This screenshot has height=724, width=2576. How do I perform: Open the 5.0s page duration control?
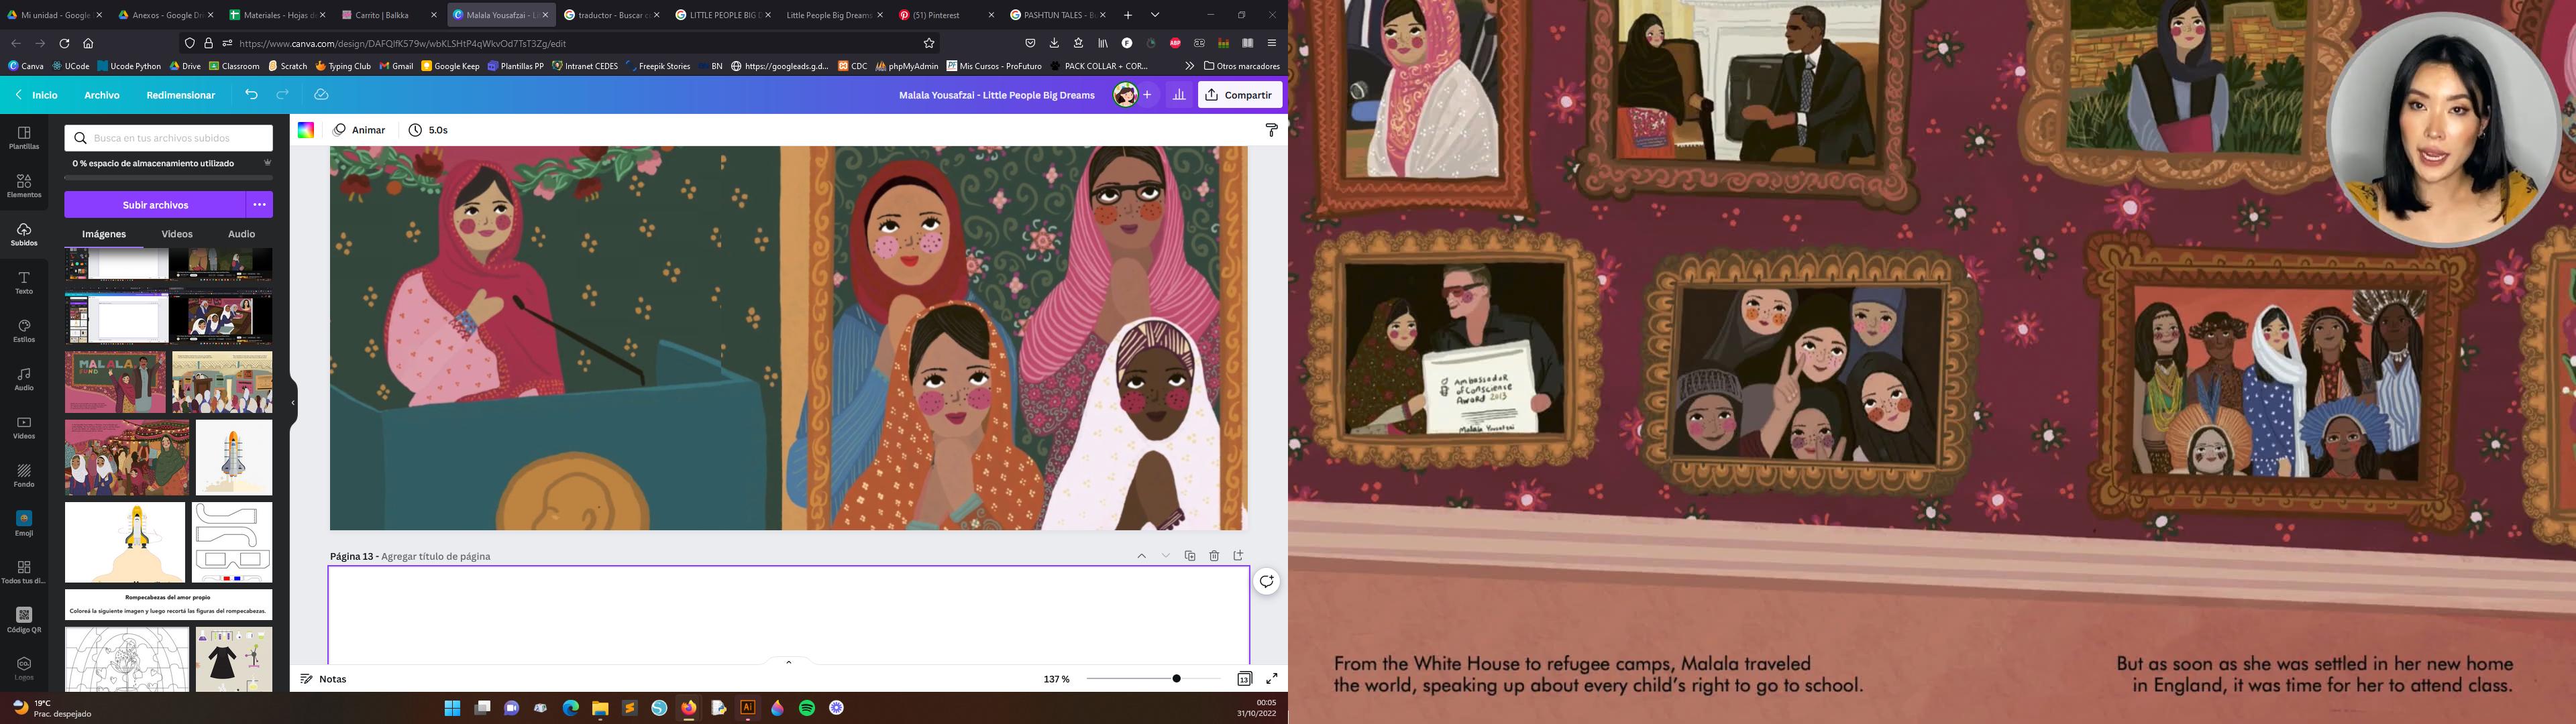pos(428,130)
